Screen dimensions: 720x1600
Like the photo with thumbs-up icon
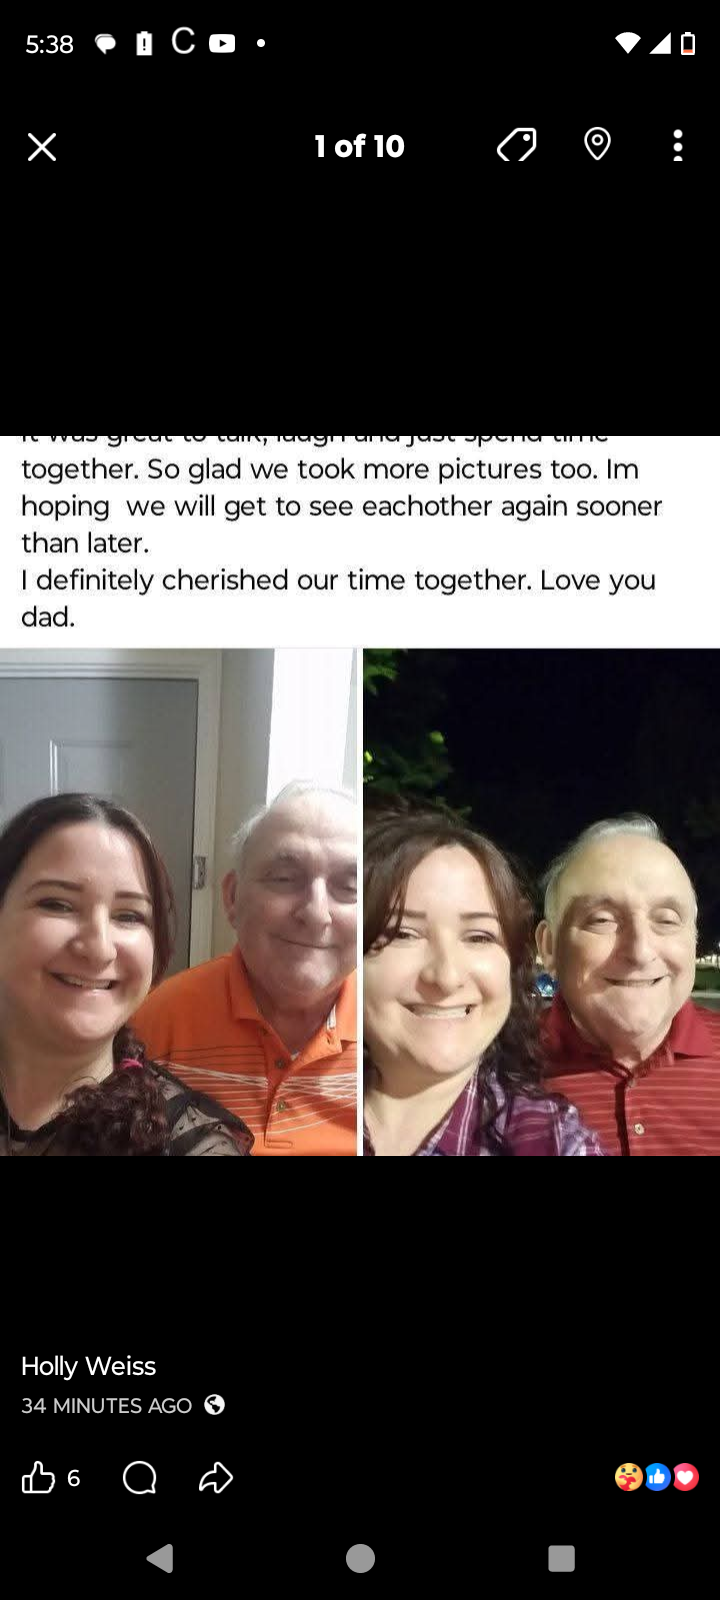click(x=38, y=1478)
